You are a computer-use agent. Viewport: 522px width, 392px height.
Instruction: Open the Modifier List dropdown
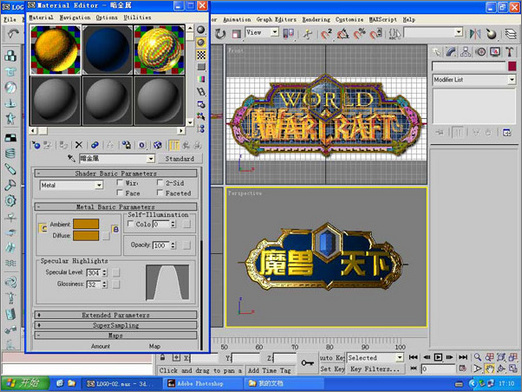474,80
